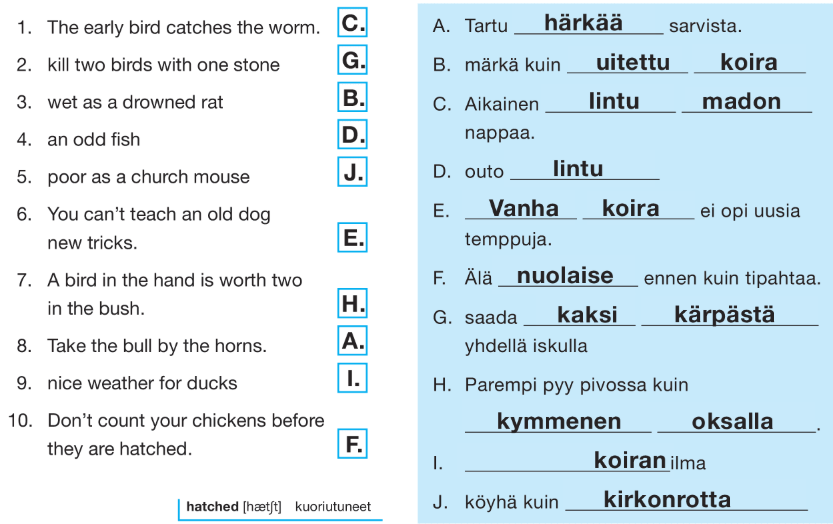The height and width of the screenshot is (524, 833).
Task: Select the kirkonrotta blank in row J
Action: click(x=686, y=500)
